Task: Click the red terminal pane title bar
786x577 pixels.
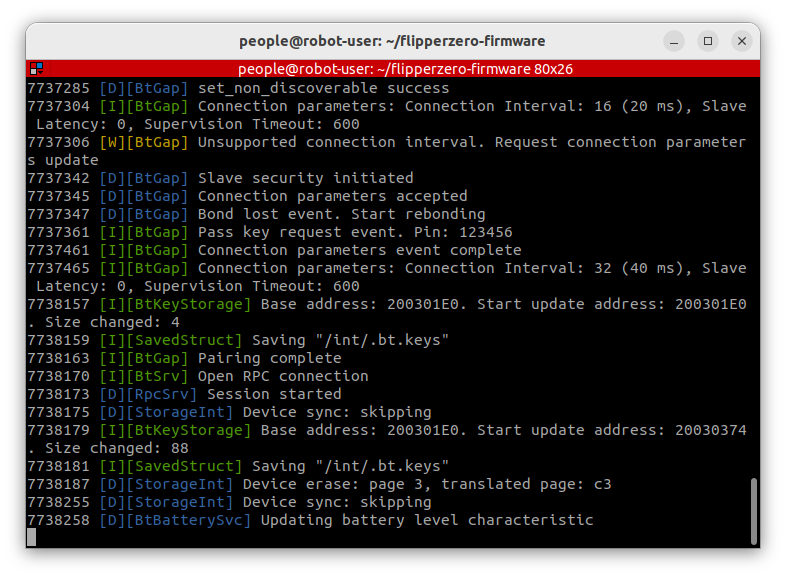Action: pyautogui.click(x=393, y=69)
